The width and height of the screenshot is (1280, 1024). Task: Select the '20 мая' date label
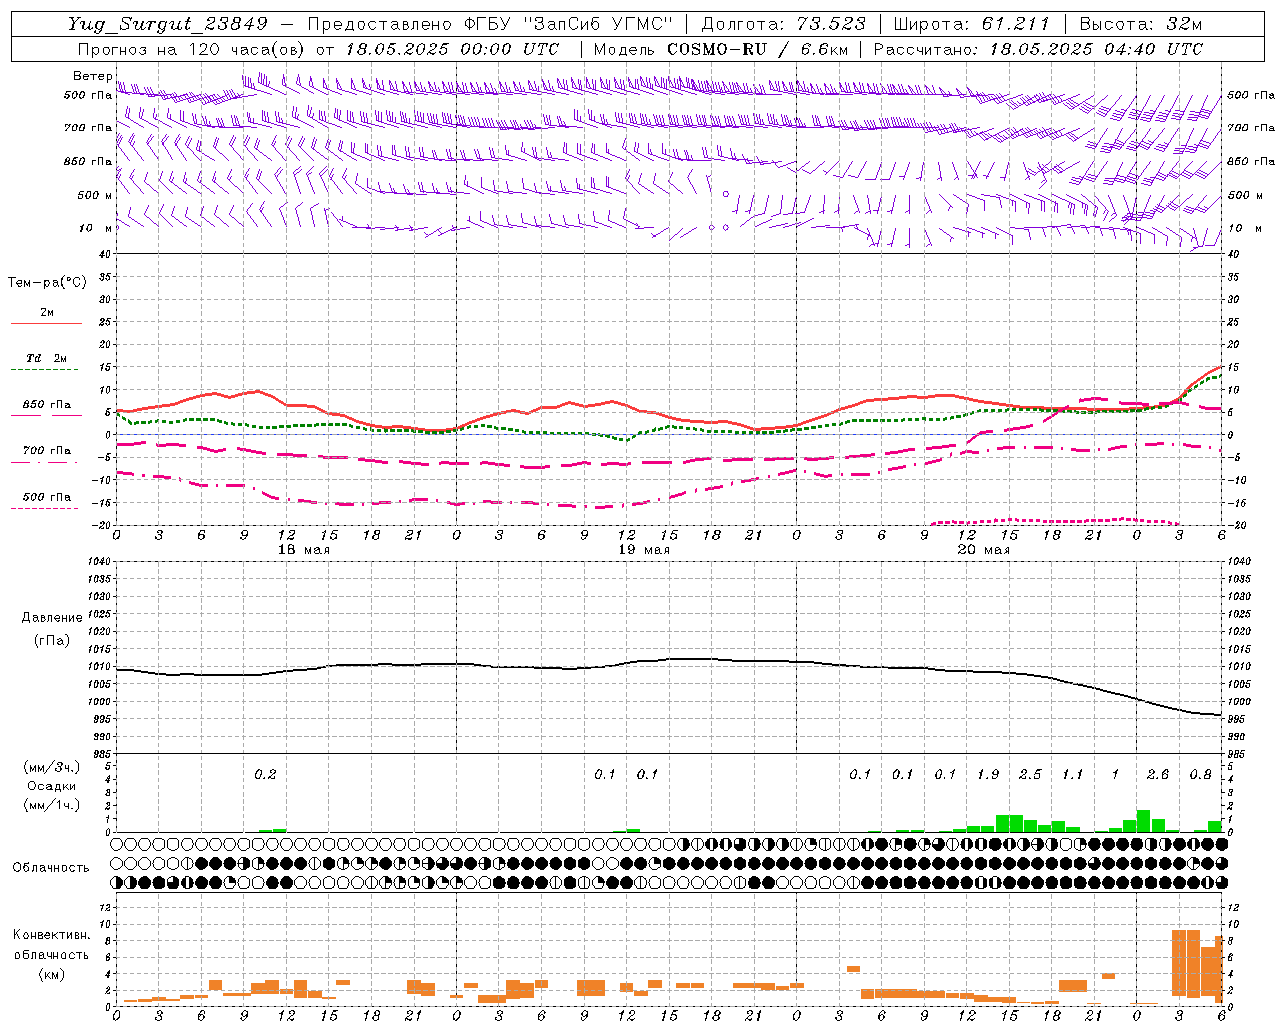[984, 550]
